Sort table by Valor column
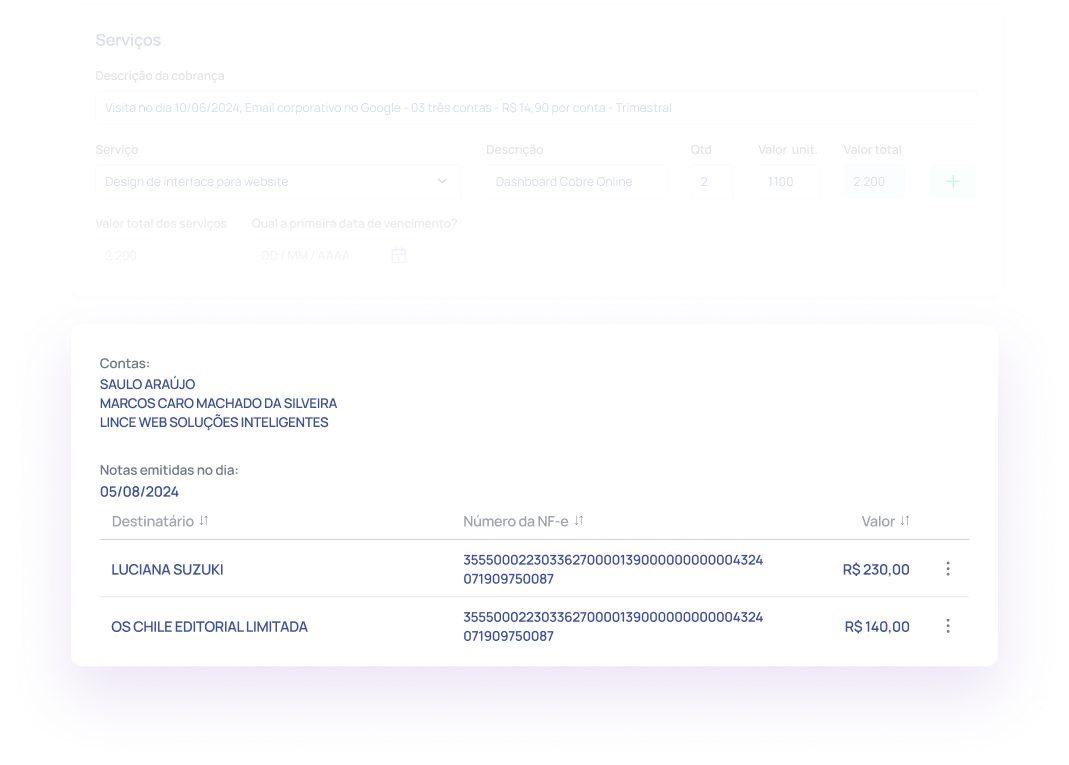1069x765 pixels. click(x=905, y=521)
